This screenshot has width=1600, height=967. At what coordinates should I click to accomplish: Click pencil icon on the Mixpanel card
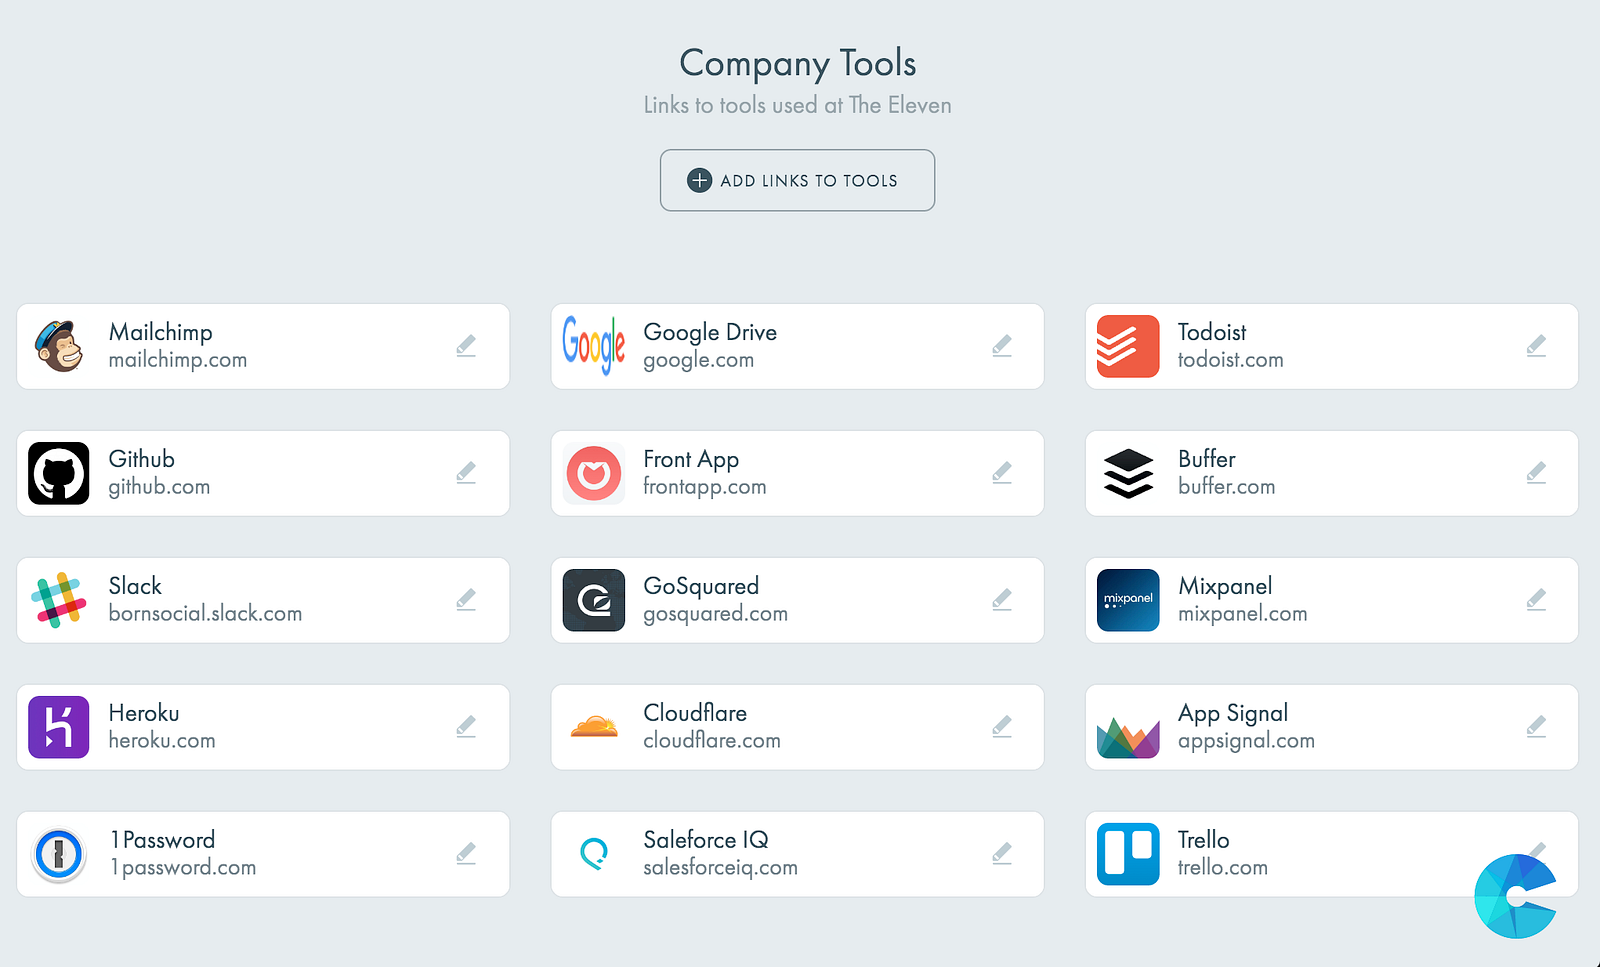pos(1537,600)
